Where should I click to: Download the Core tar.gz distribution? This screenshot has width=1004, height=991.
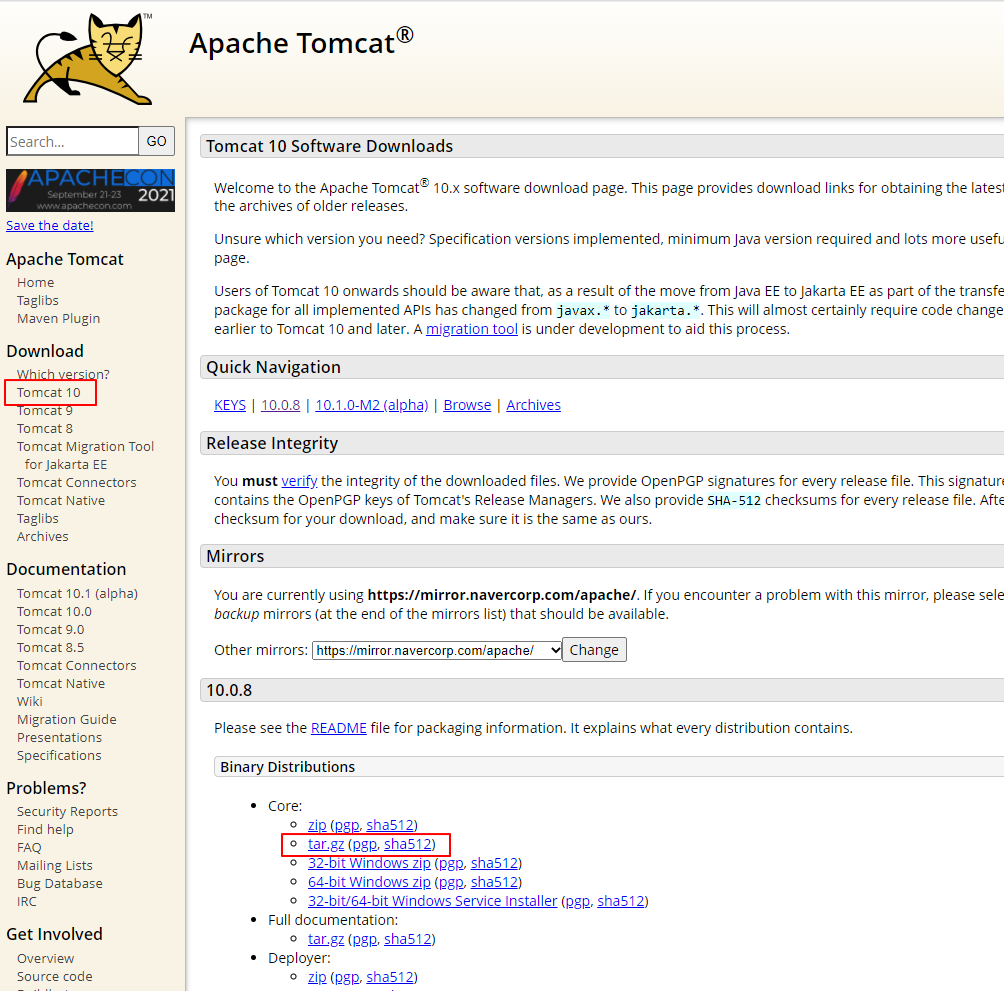click(x=325, y=844)
